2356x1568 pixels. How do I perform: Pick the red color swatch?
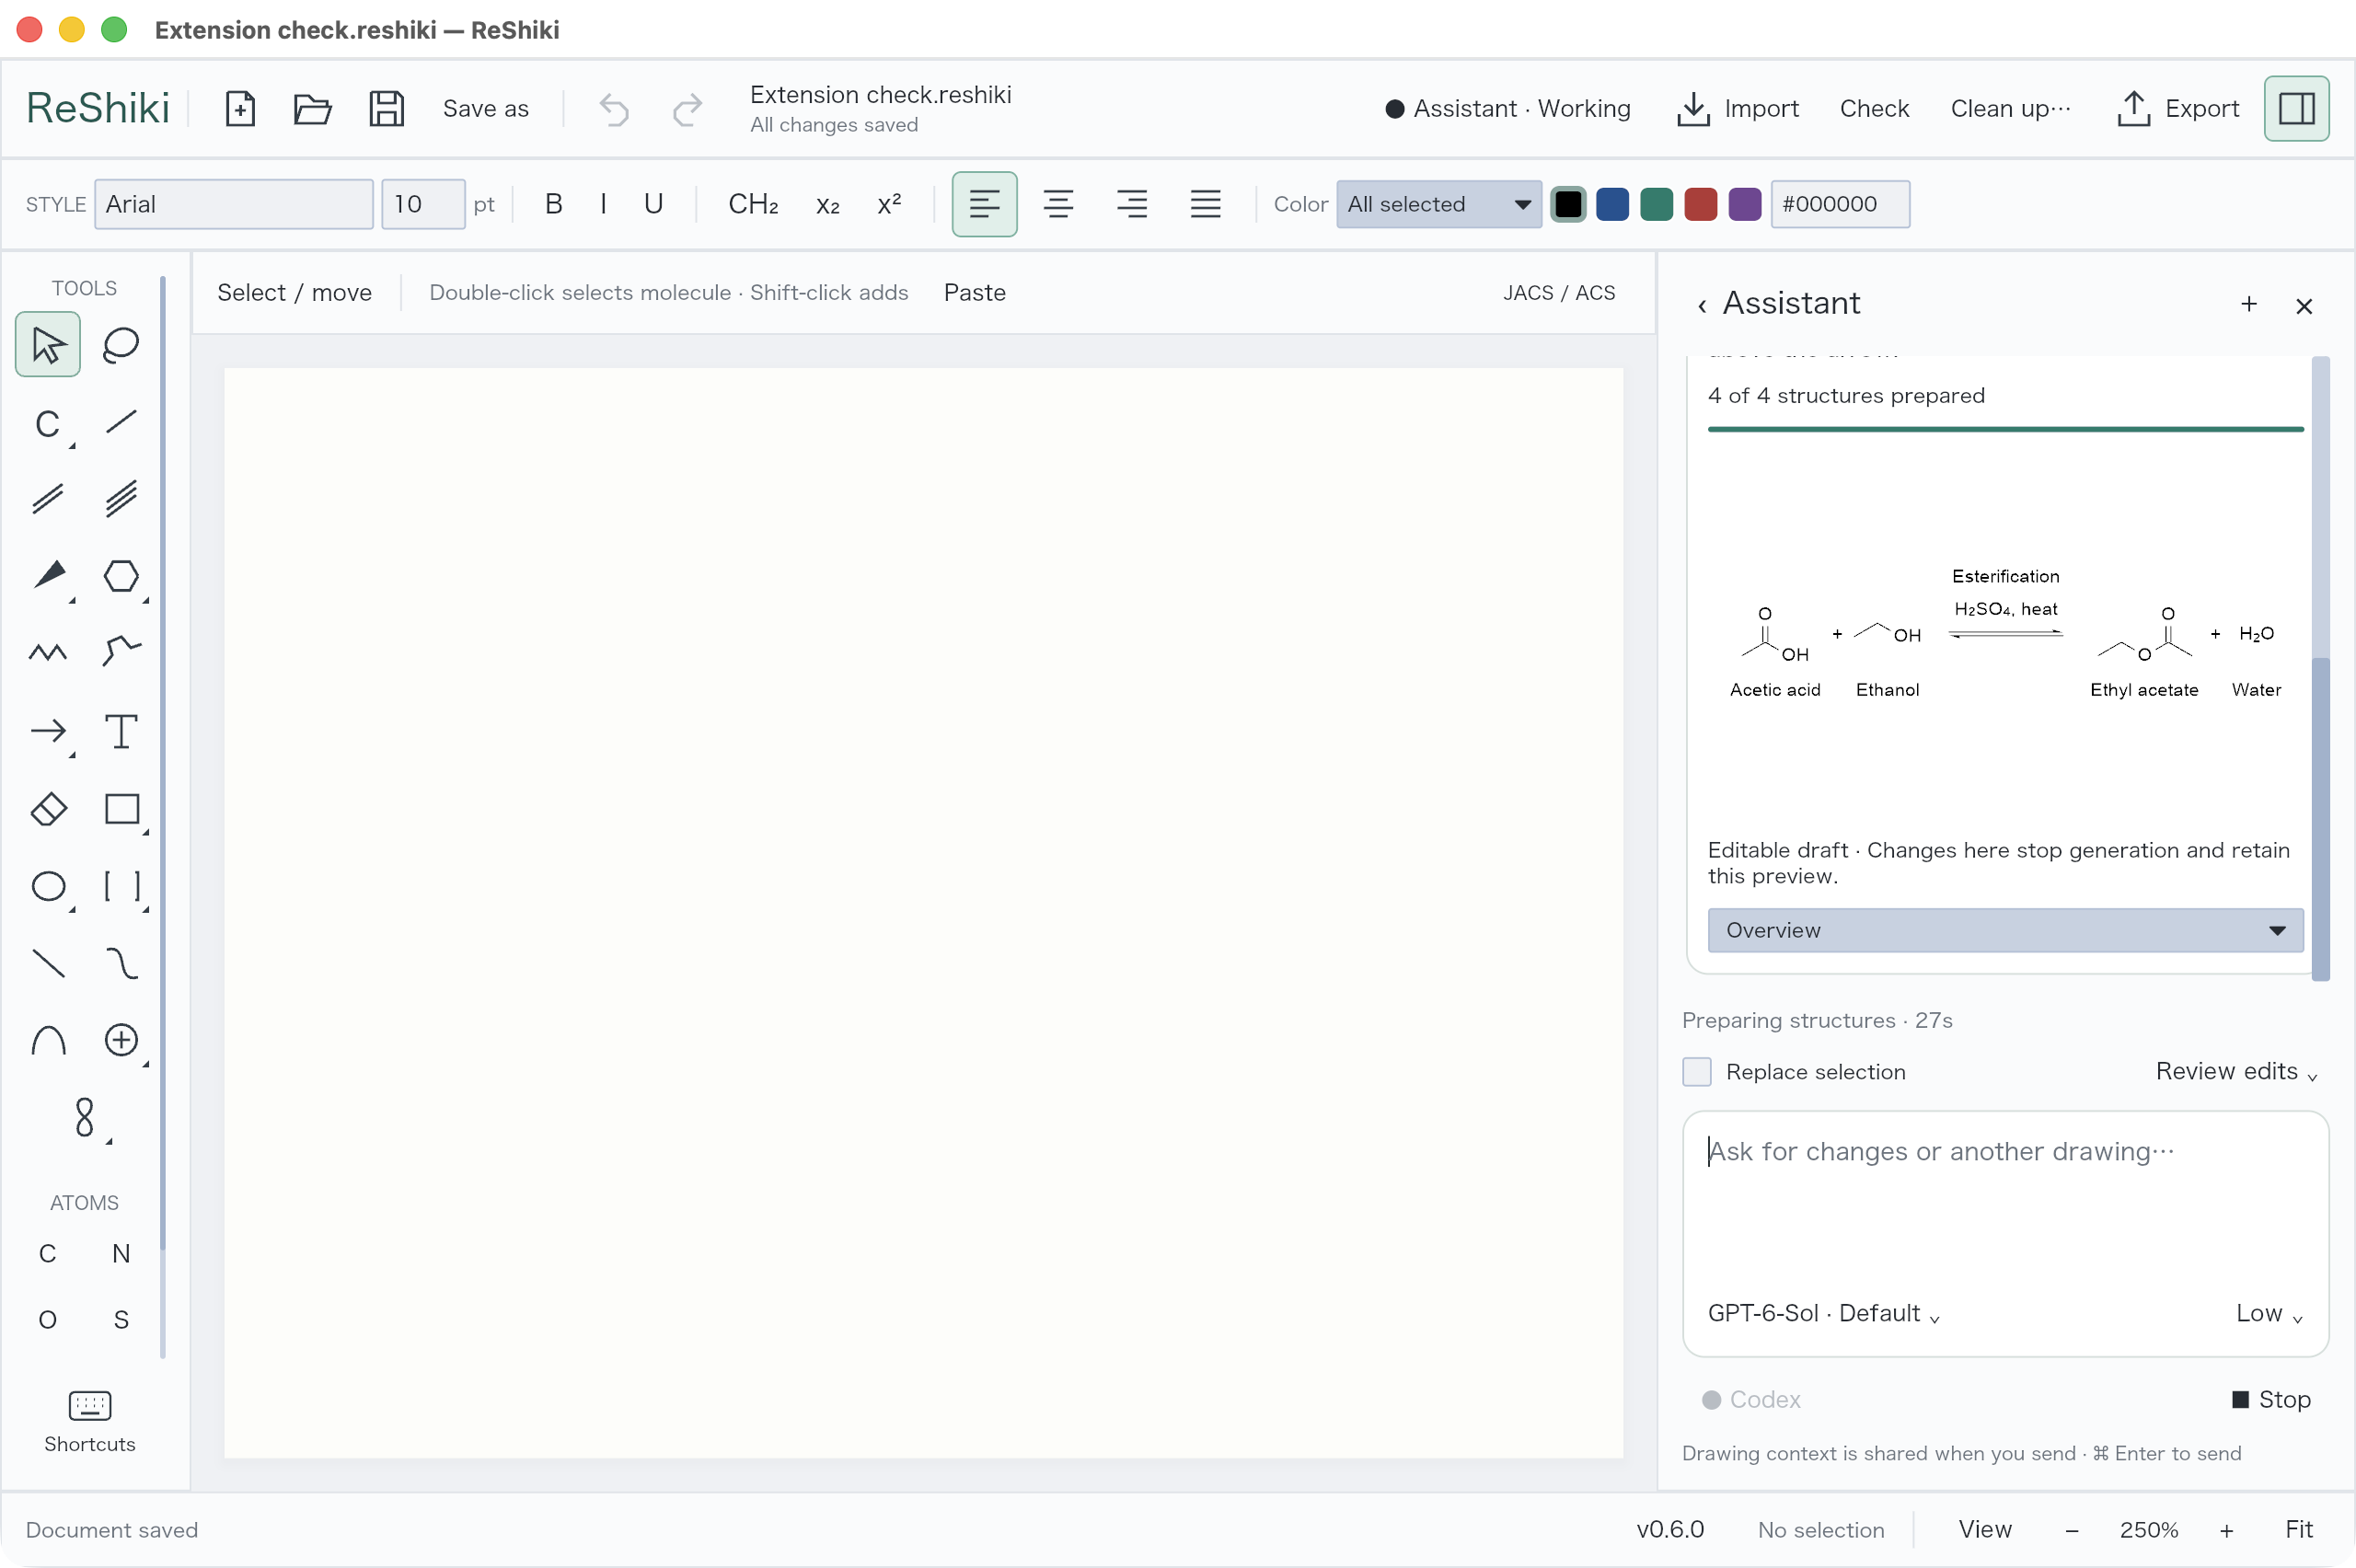tap(1700, 204)
